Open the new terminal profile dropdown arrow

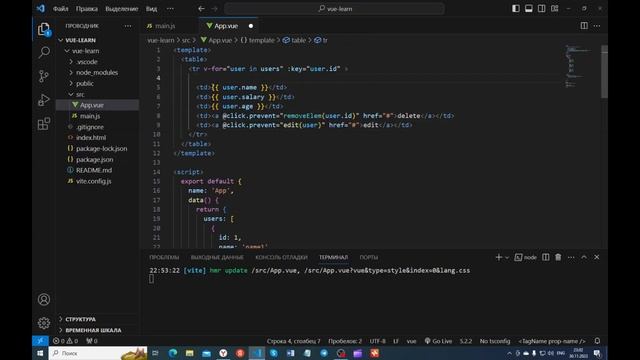click(507, 258)
